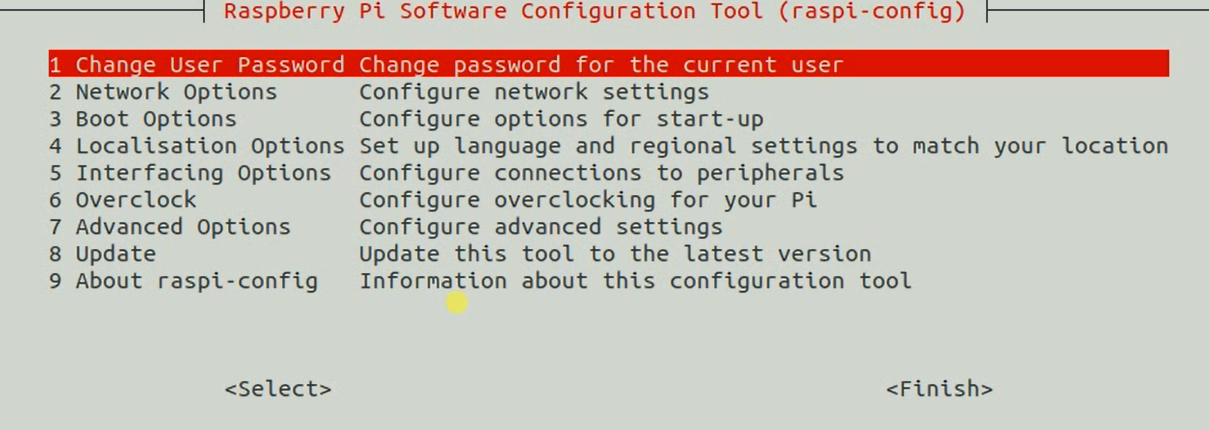Click 'Change password for the current user' text
Image resolution: width=1209 pixels, height=430 pixels.
click(x=601, y=65)
